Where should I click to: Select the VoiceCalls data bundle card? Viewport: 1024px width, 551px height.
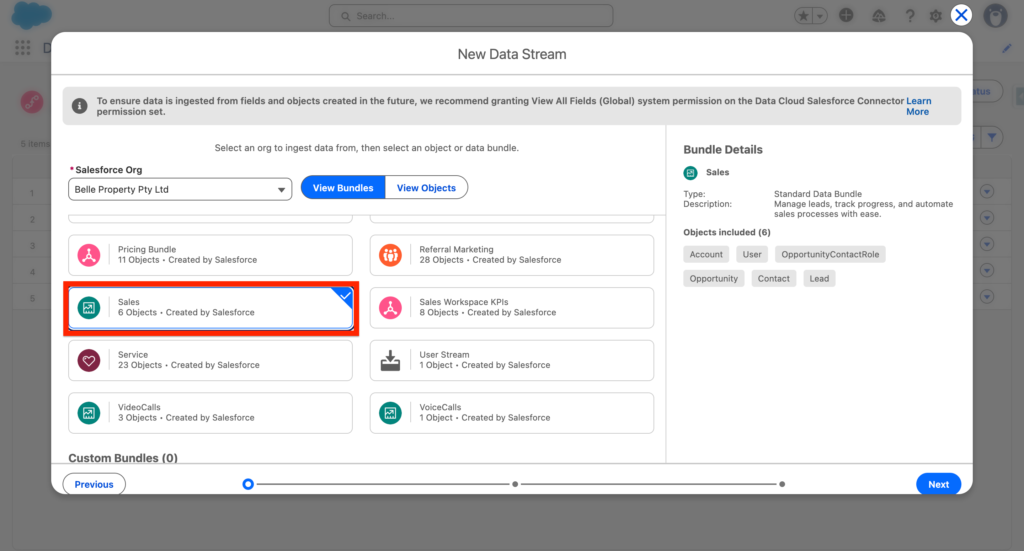(511, 413)
